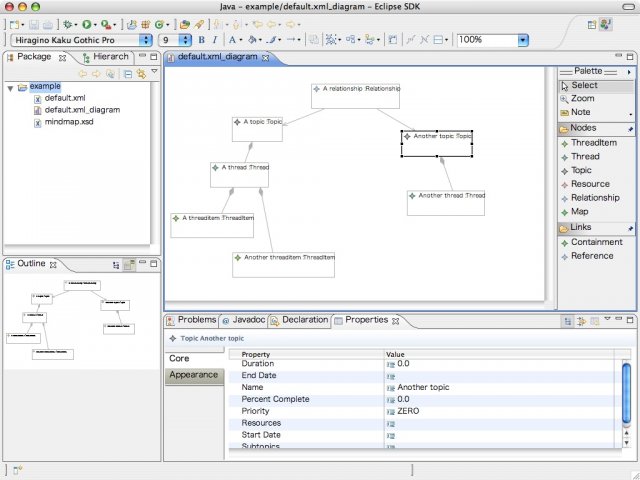
Task: Pick the Reference link tool
Action: 592,256
